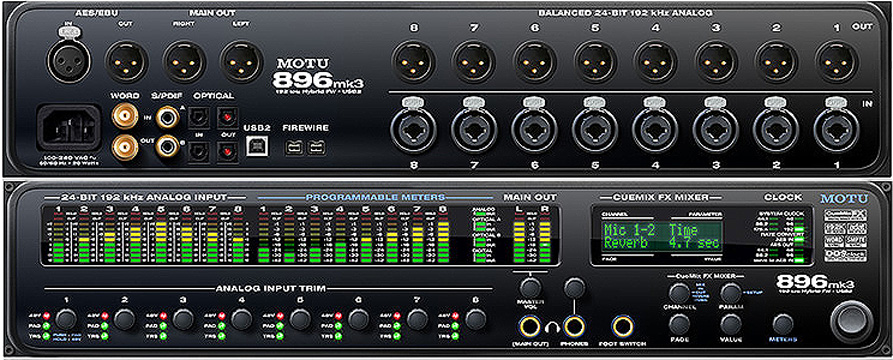This screenshot has height=360, width=893.
Task: Click analog IN combo jack 7
Action: [x=474, y=130]
